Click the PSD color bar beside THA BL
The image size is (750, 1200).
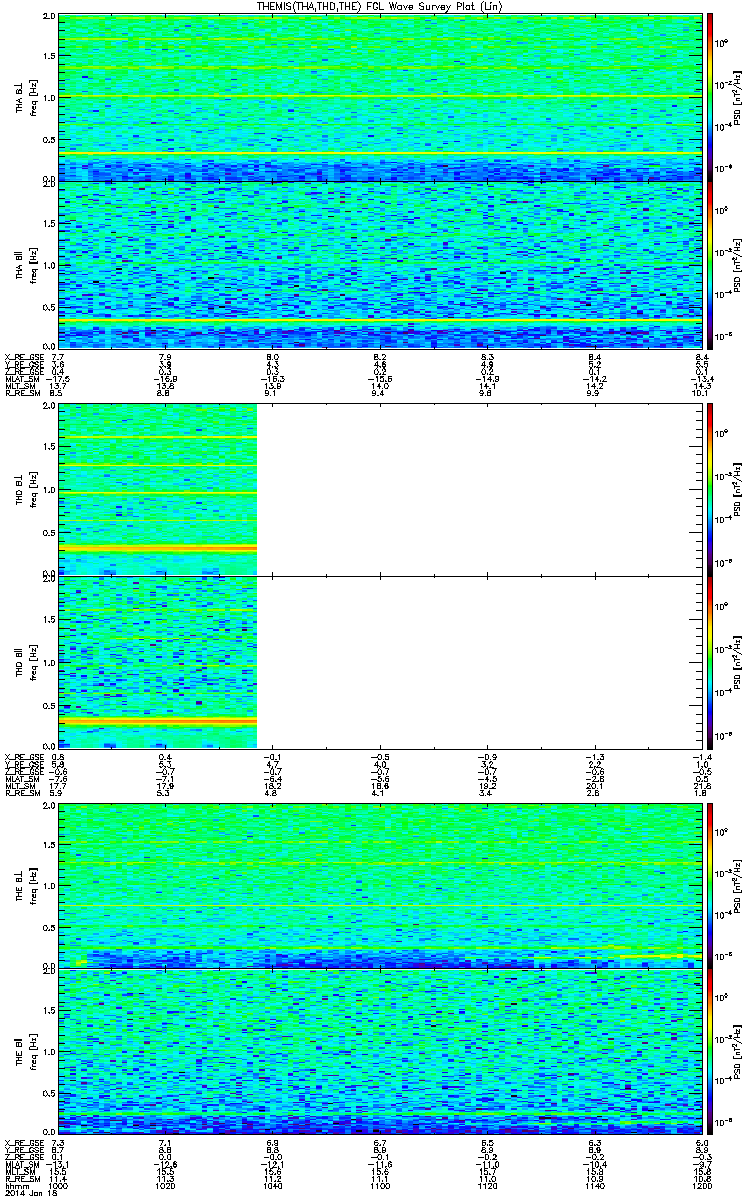point(710,97)
